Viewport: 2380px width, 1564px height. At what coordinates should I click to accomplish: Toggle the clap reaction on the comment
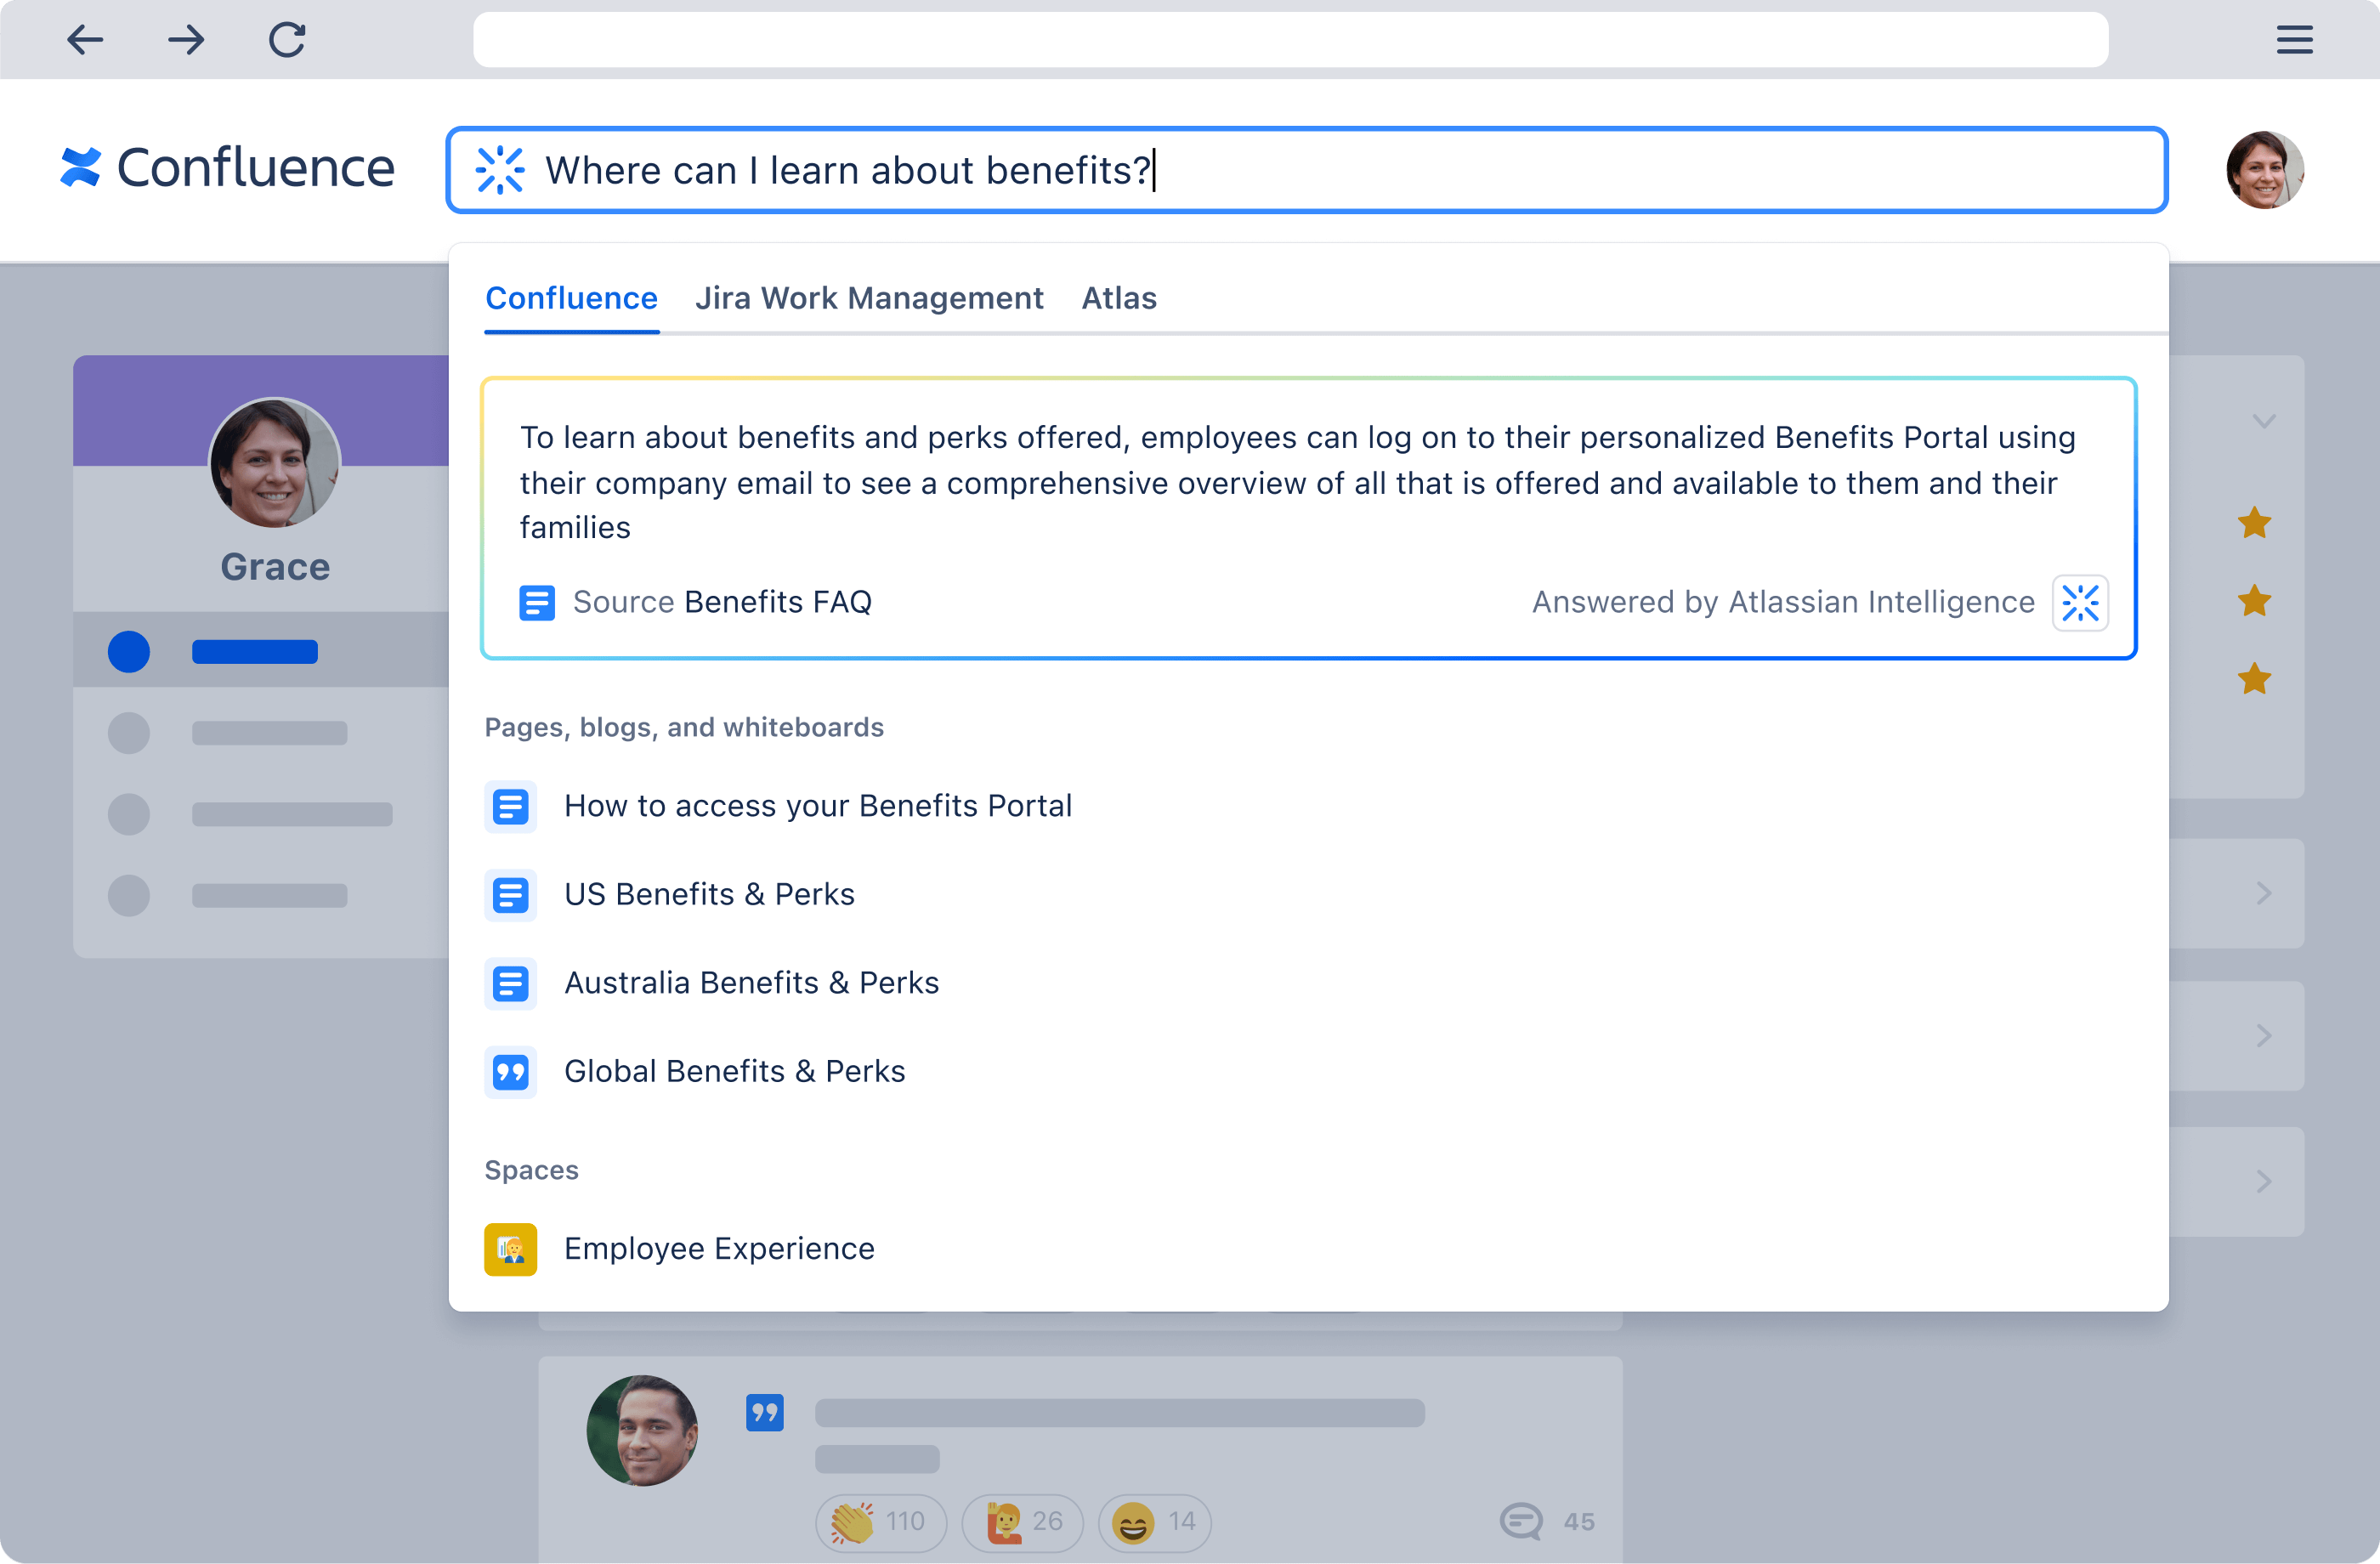pyautogui.click(x=879, y=1522)
